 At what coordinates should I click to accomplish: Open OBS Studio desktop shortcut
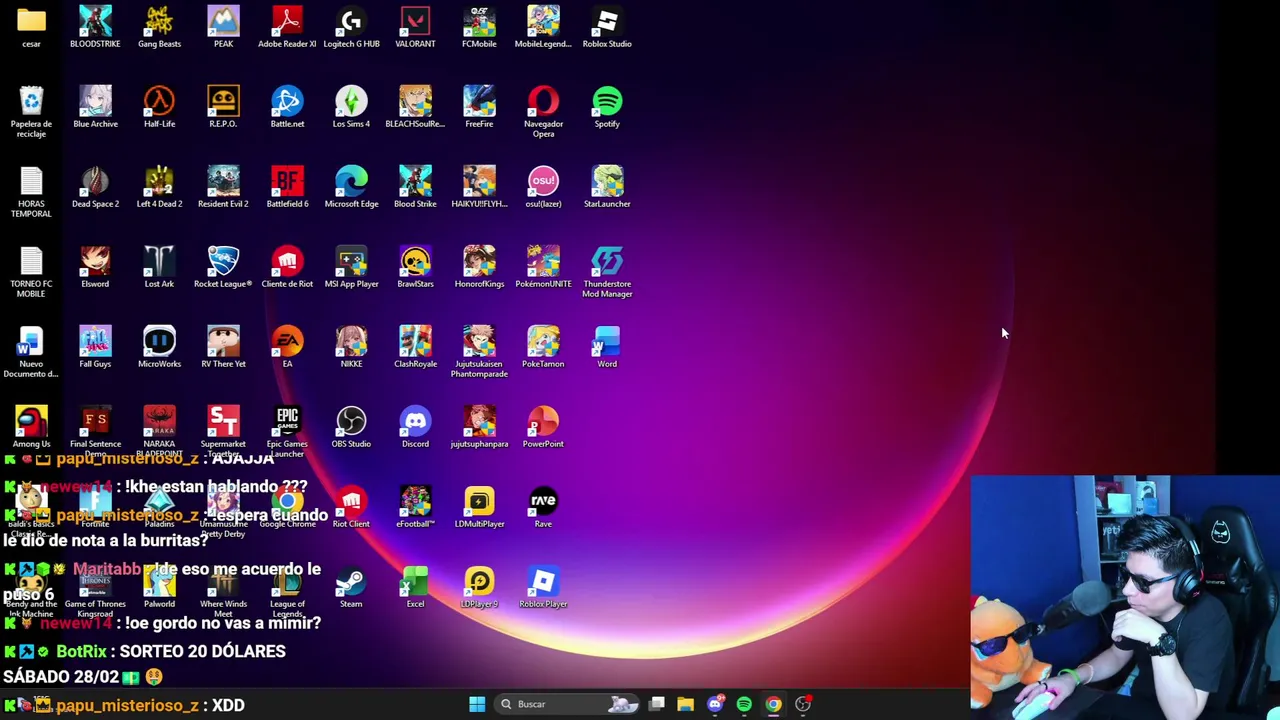pos(351,427)
